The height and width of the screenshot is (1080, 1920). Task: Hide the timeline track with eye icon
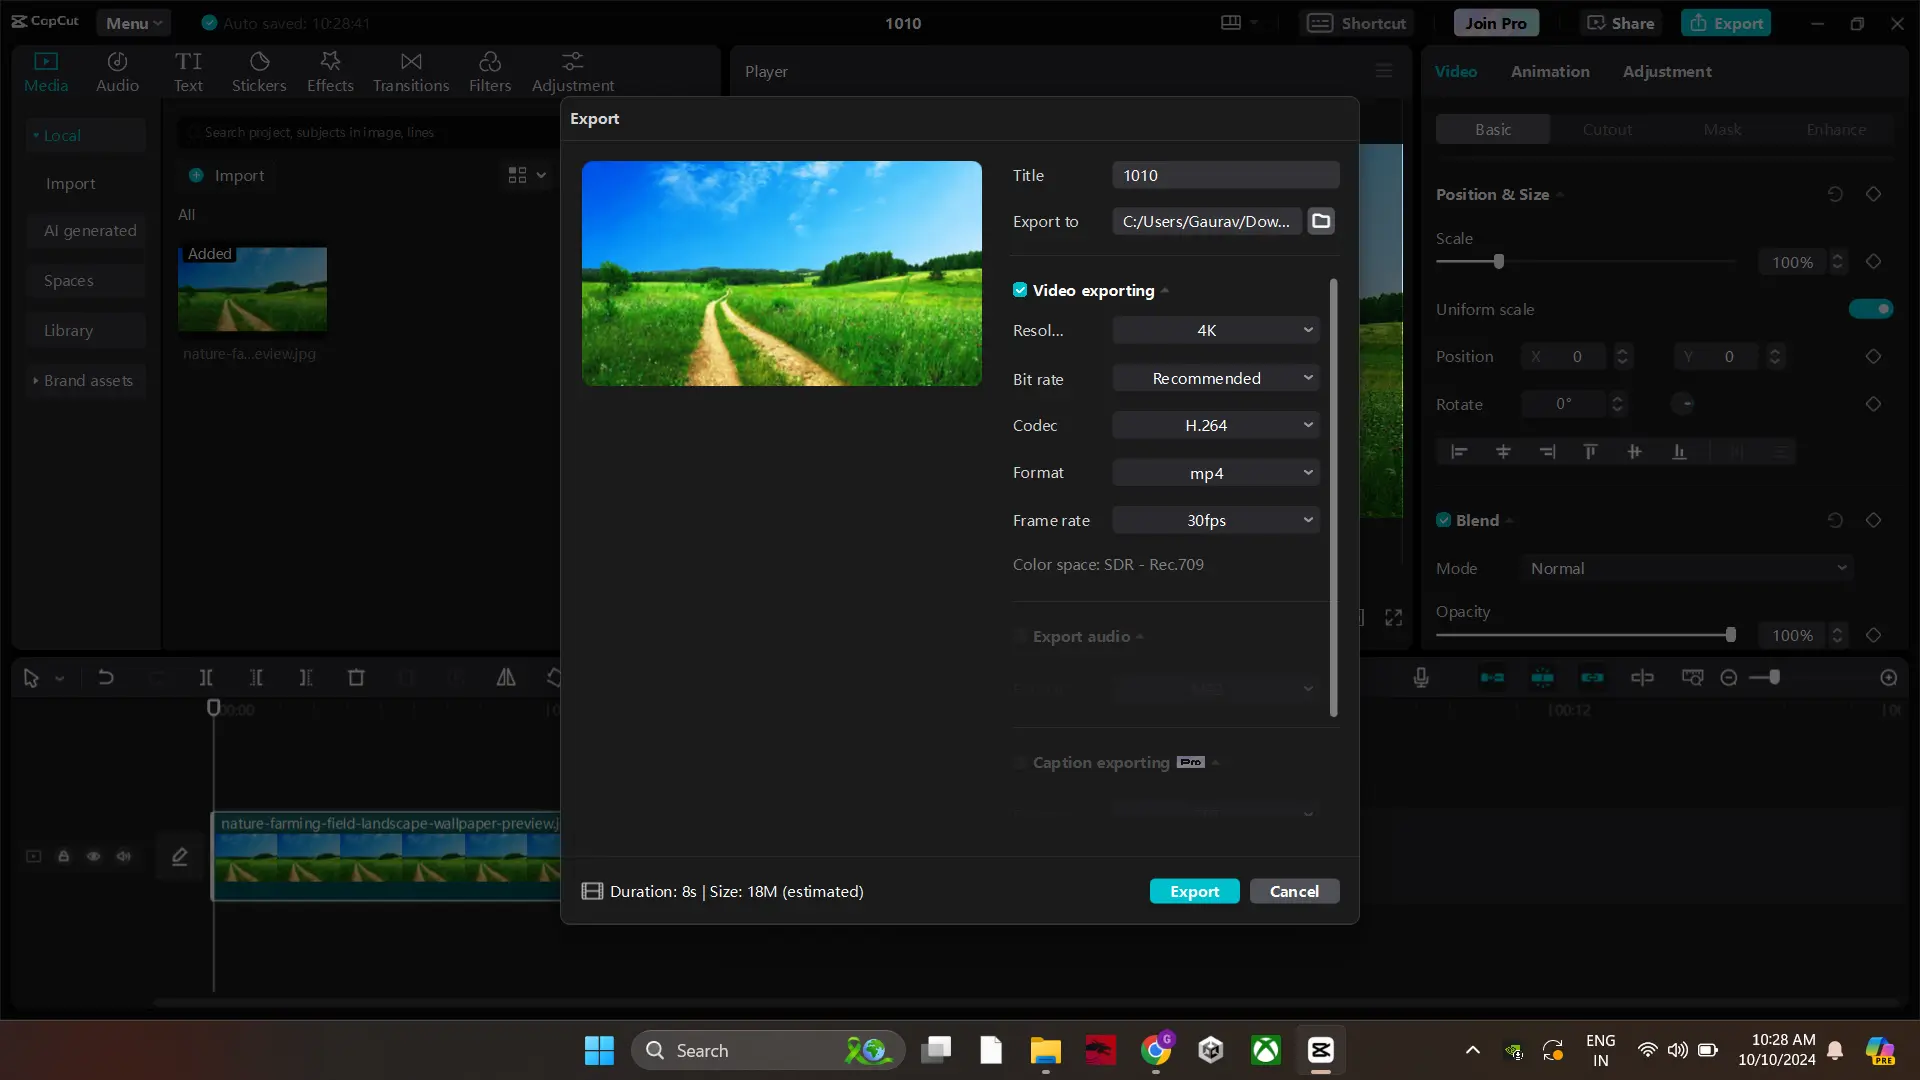94,857
